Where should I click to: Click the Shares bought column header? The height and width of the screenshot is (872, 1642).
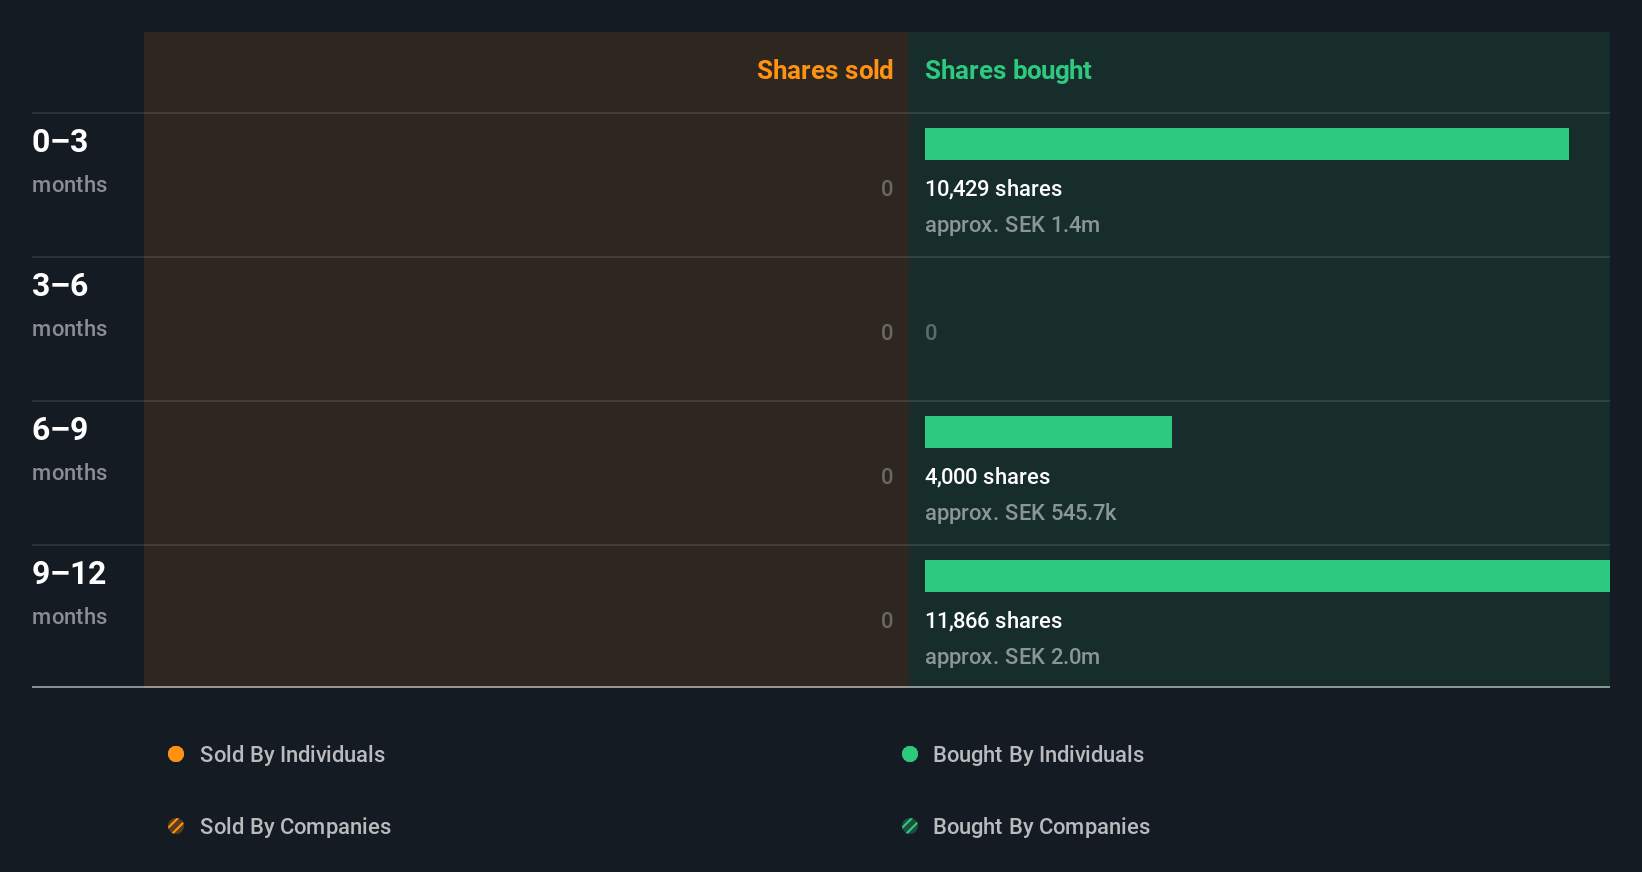coord(1008,70)
